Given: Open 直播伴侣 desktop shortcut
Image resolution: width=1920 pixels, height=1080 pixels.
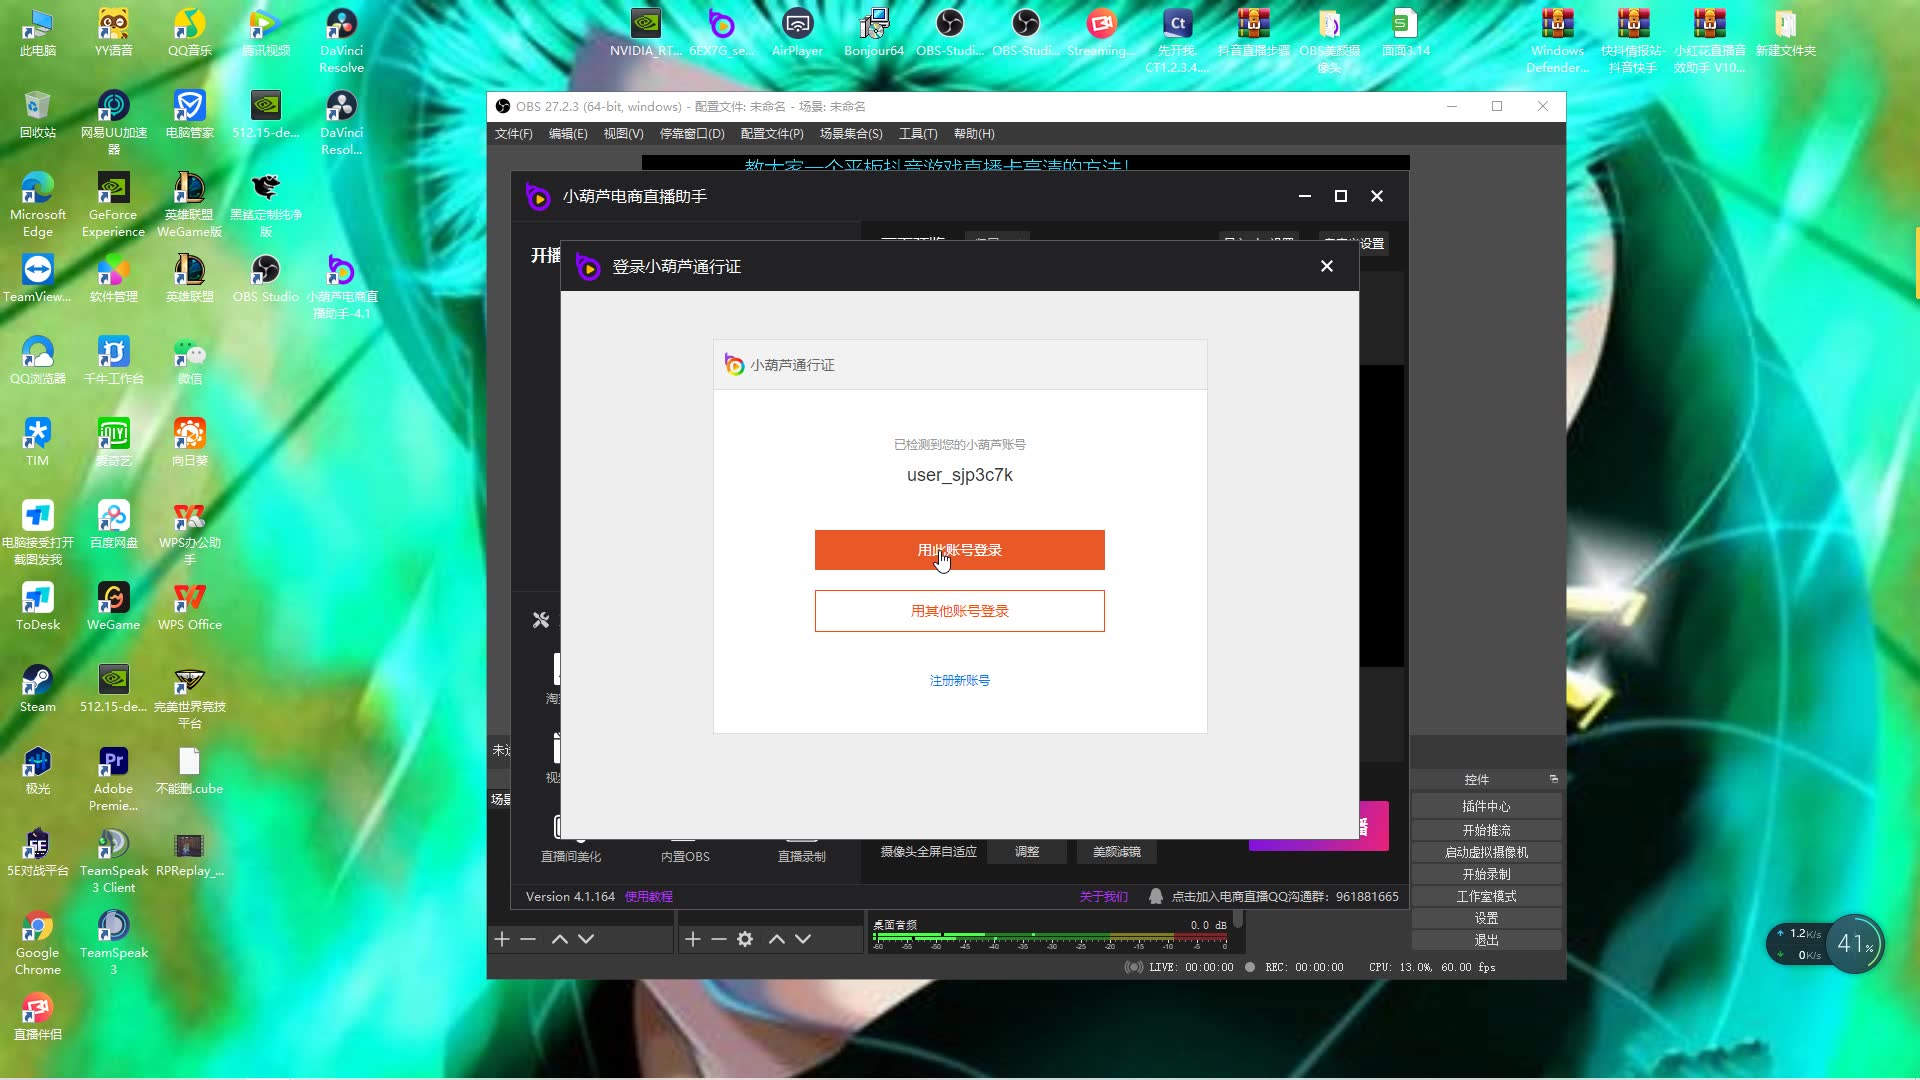Looking at the screenshot, I should click(x=38, y=1016).
